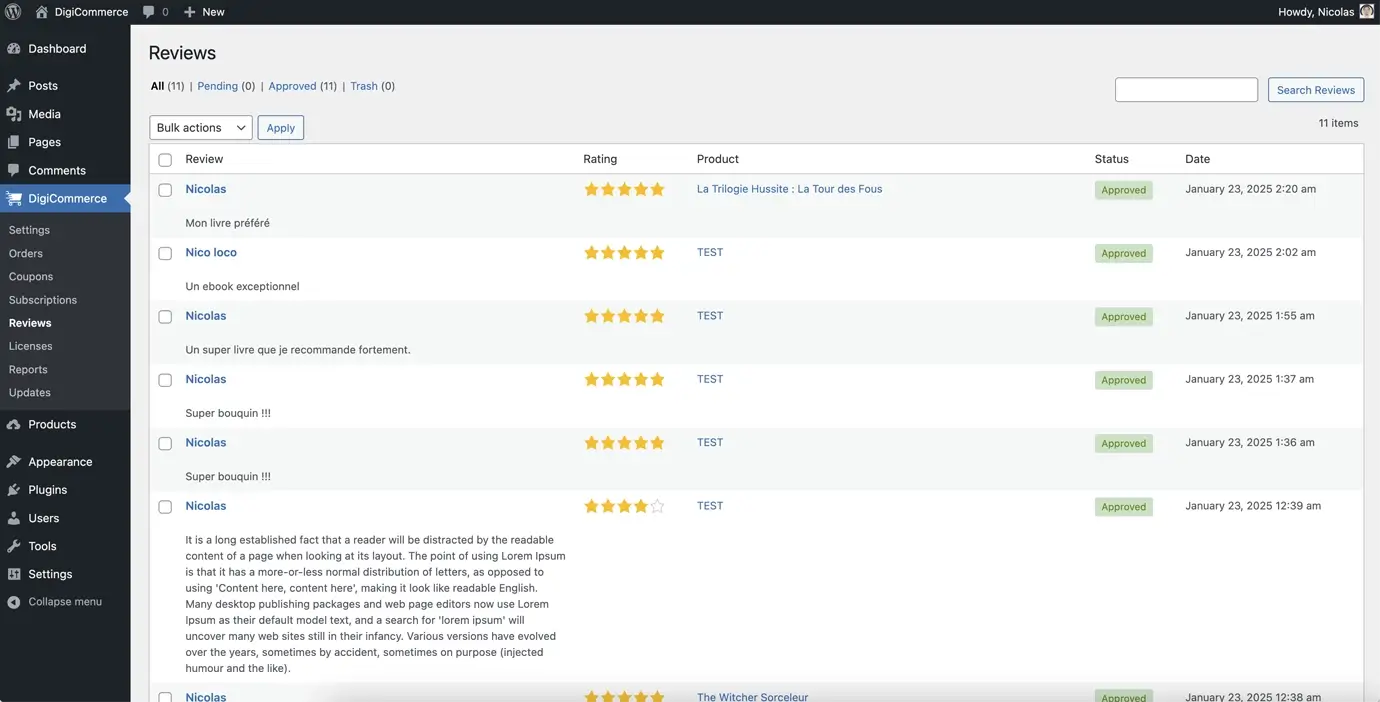Click the Plugins plug icon
The image size is (1380, 702).
click(x=13, y=490)
